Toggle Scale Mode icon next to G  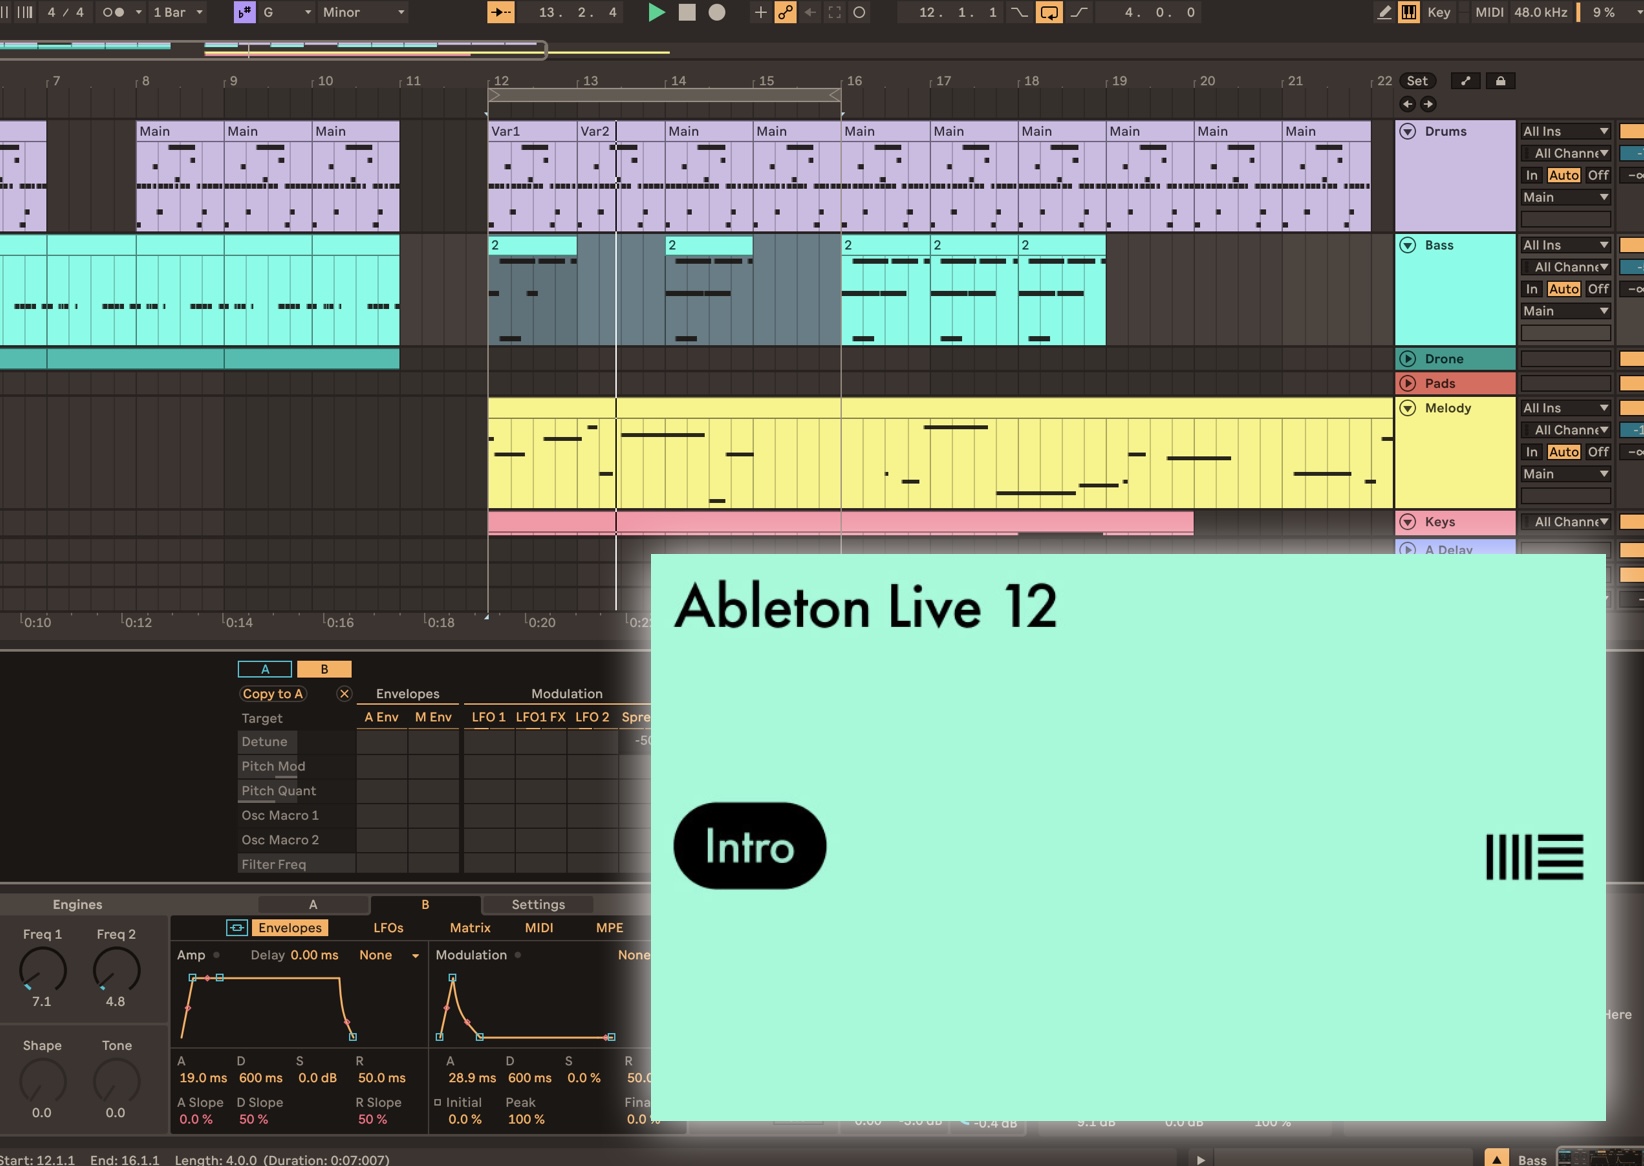pyautogui.click(x=244, y=12)
